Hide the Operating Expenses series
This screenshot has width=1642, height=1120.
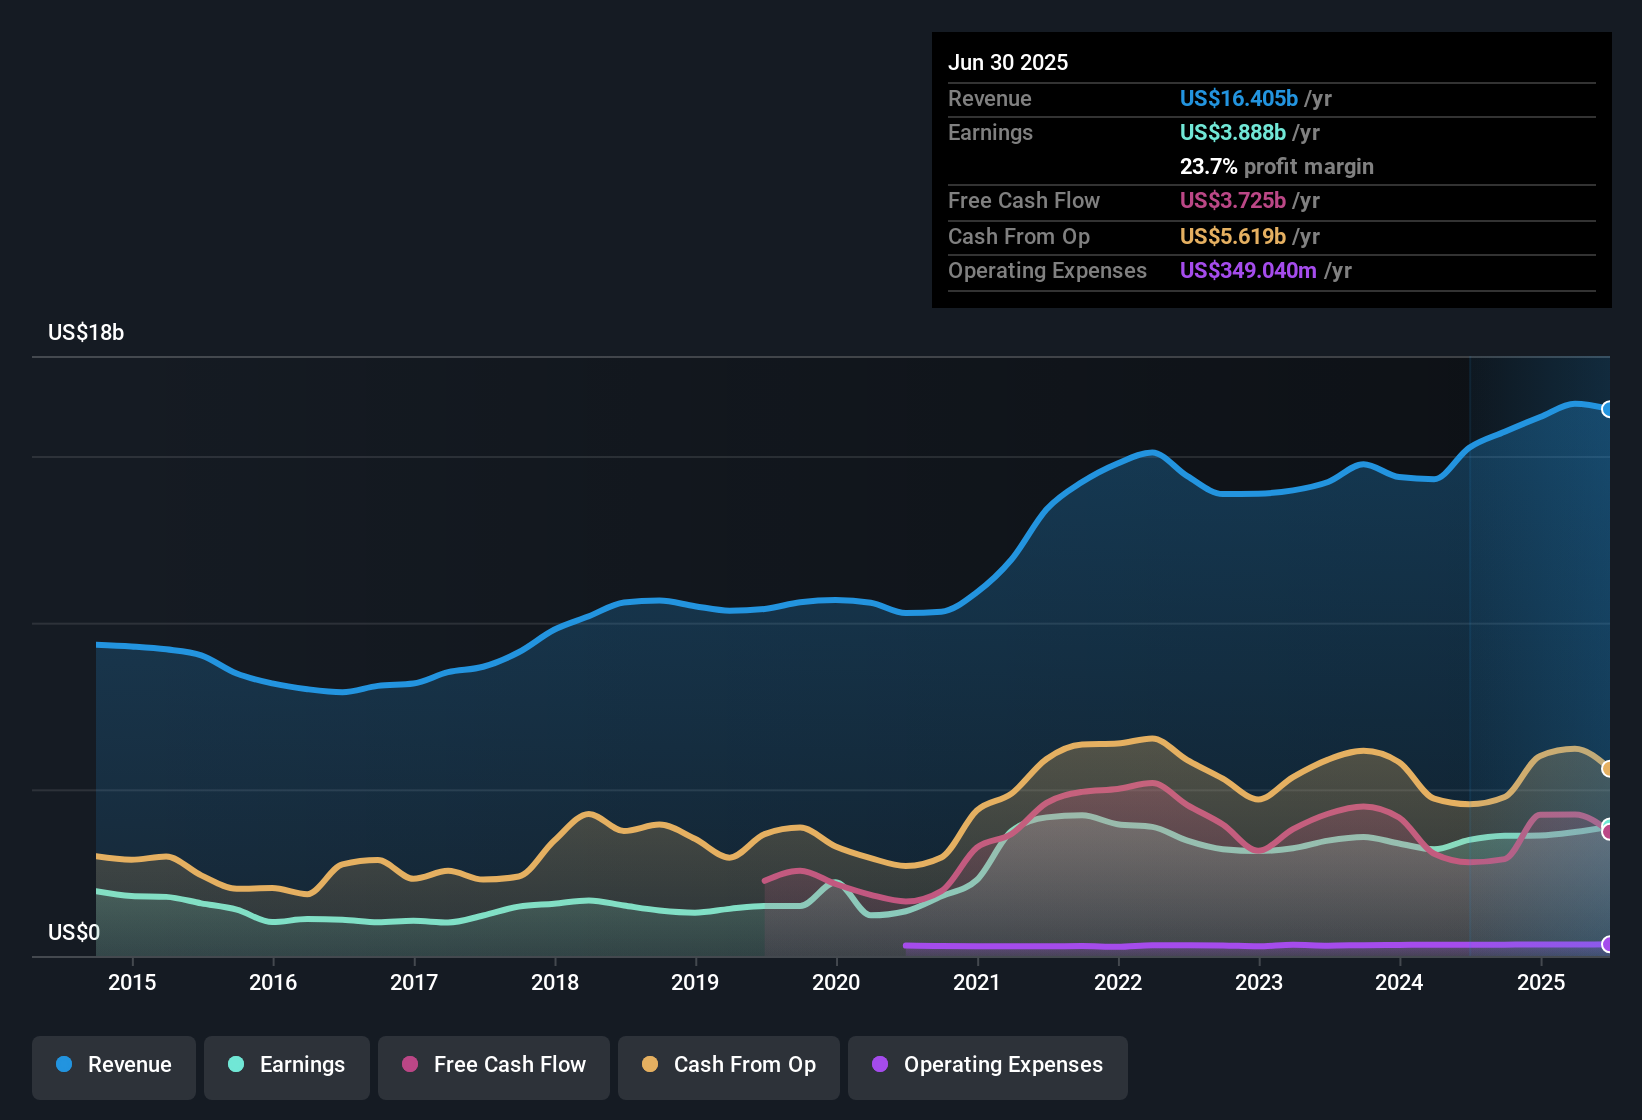pyautogui.click(x=988, y=1065)
